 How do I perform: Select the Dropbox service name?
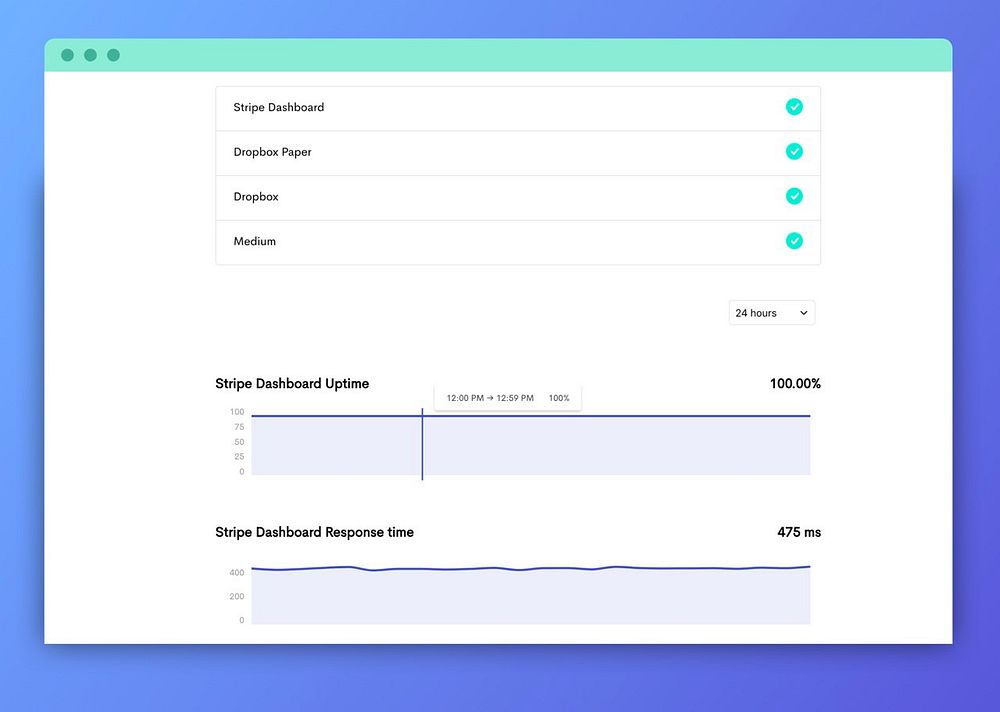pos(256,197)
